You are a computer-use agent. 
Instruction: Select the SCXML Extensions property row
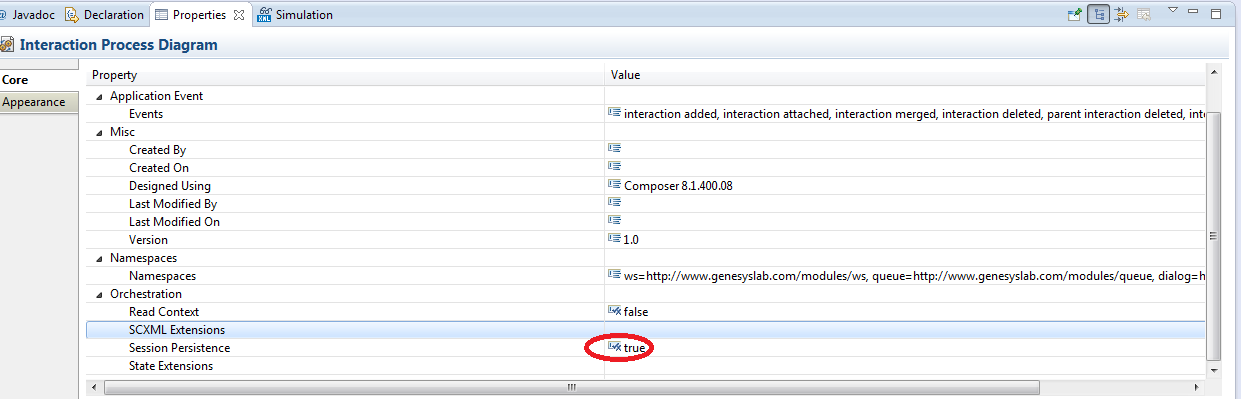pos(645,330)
